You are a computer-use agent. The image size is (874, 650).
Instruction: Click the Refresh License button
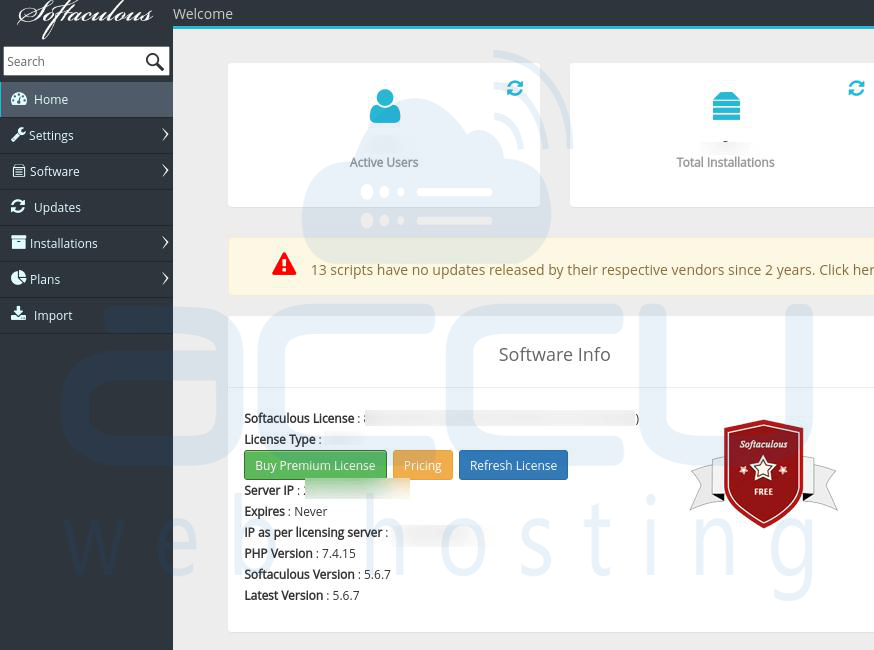click(x=513, y=465)
